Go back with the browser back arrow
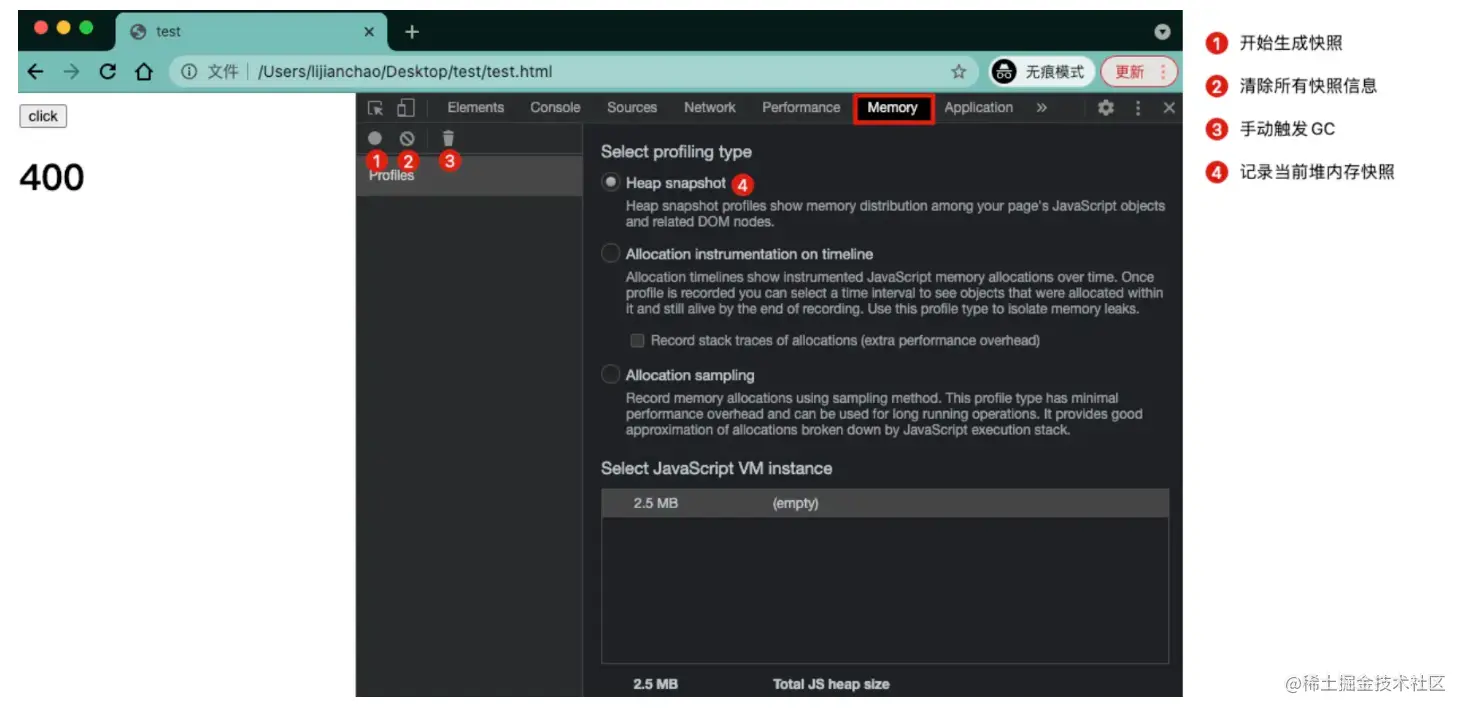Screen dimensions: 1466x714 click(x=35, y=72)
